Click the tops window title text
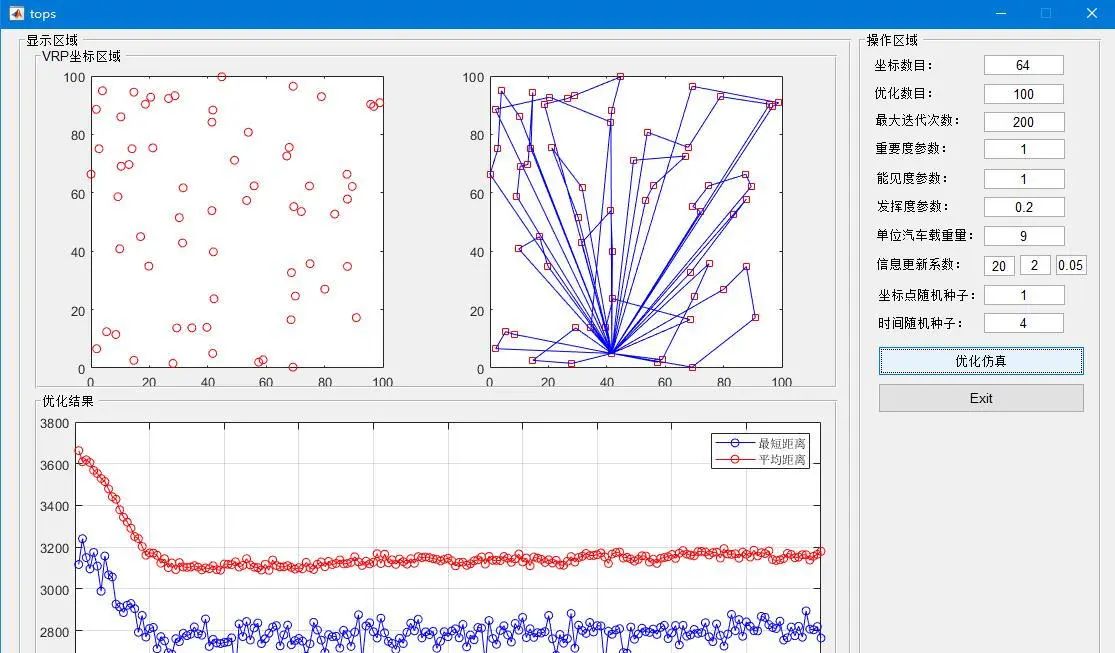 43,14
